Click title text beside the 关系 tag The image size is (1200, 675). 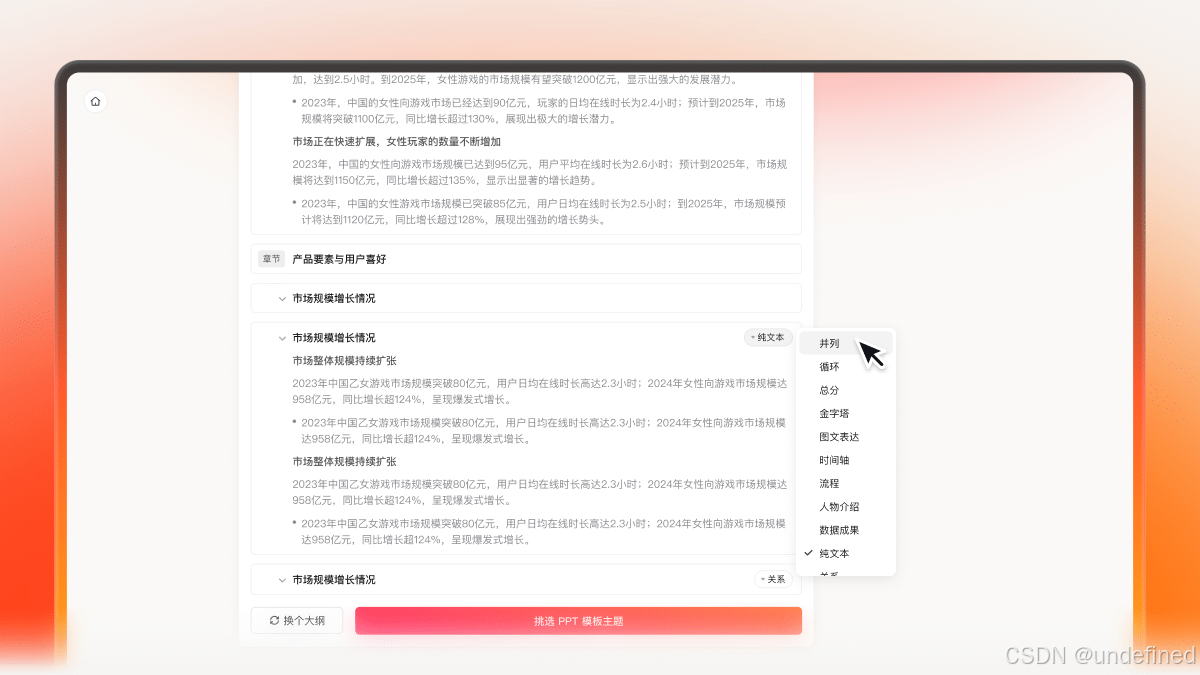(334, 580)
